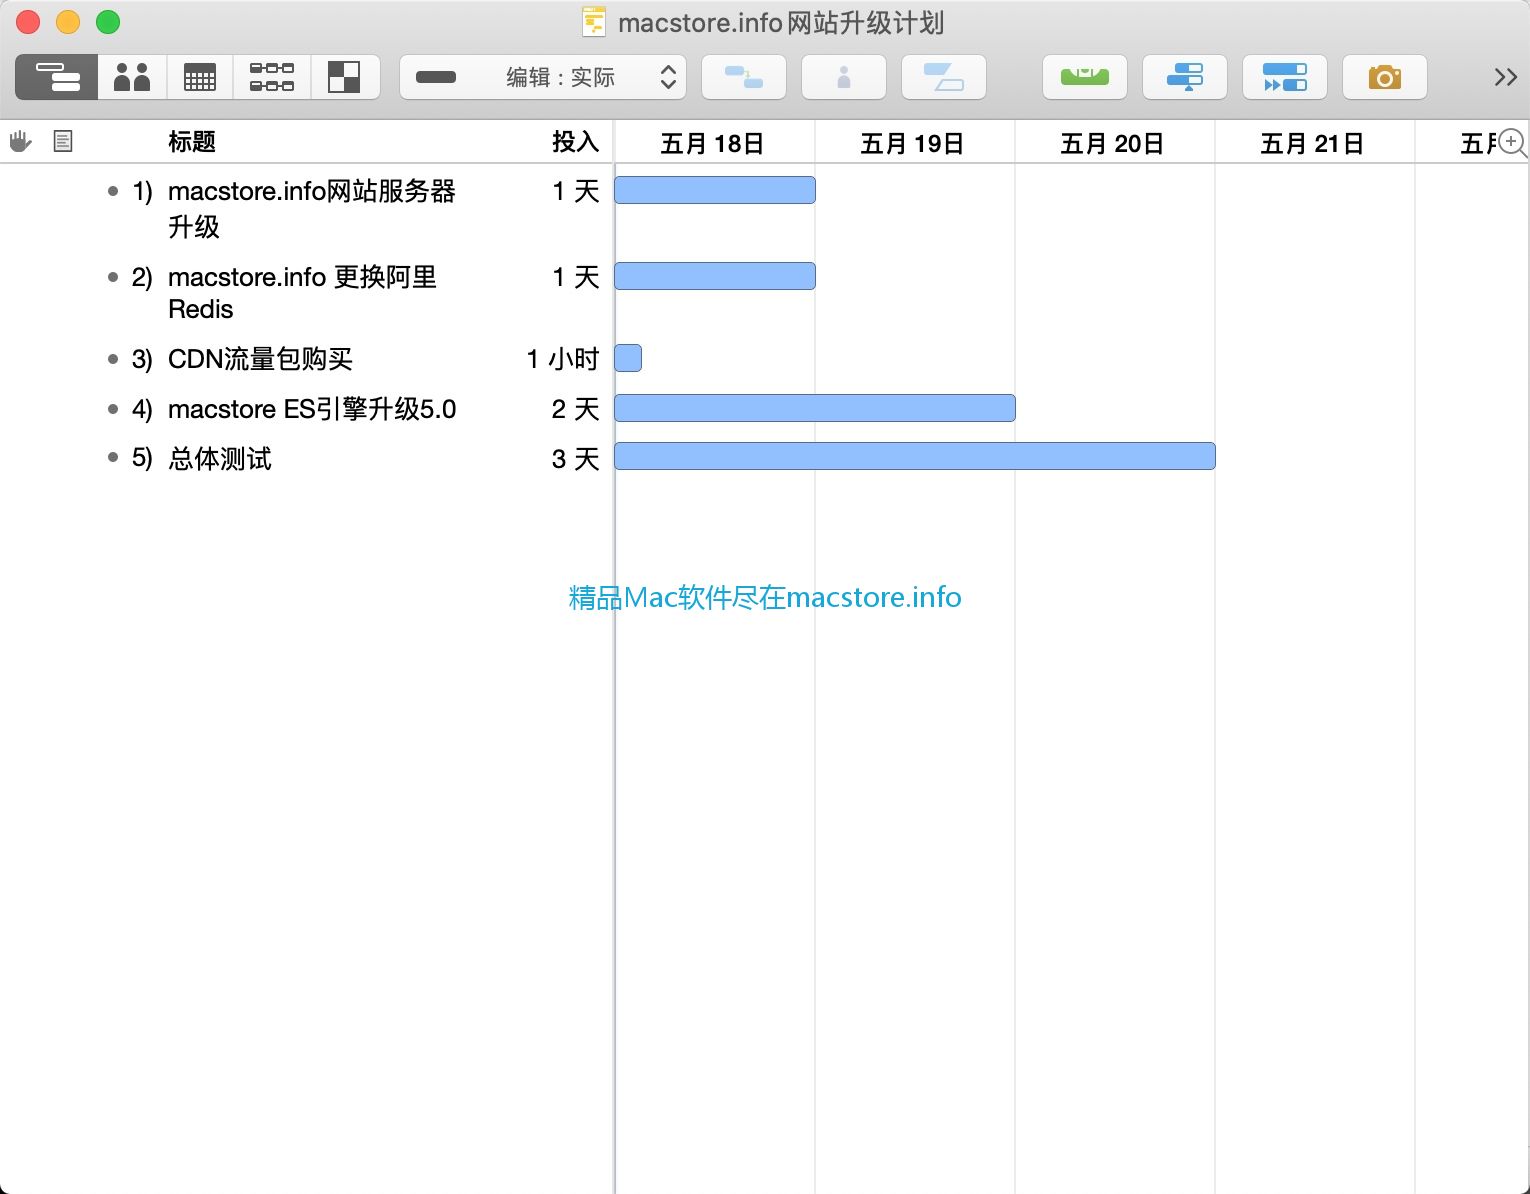Click the notes column header icon
This screenshot has width=1530, height=1194.
pos(63,142)
